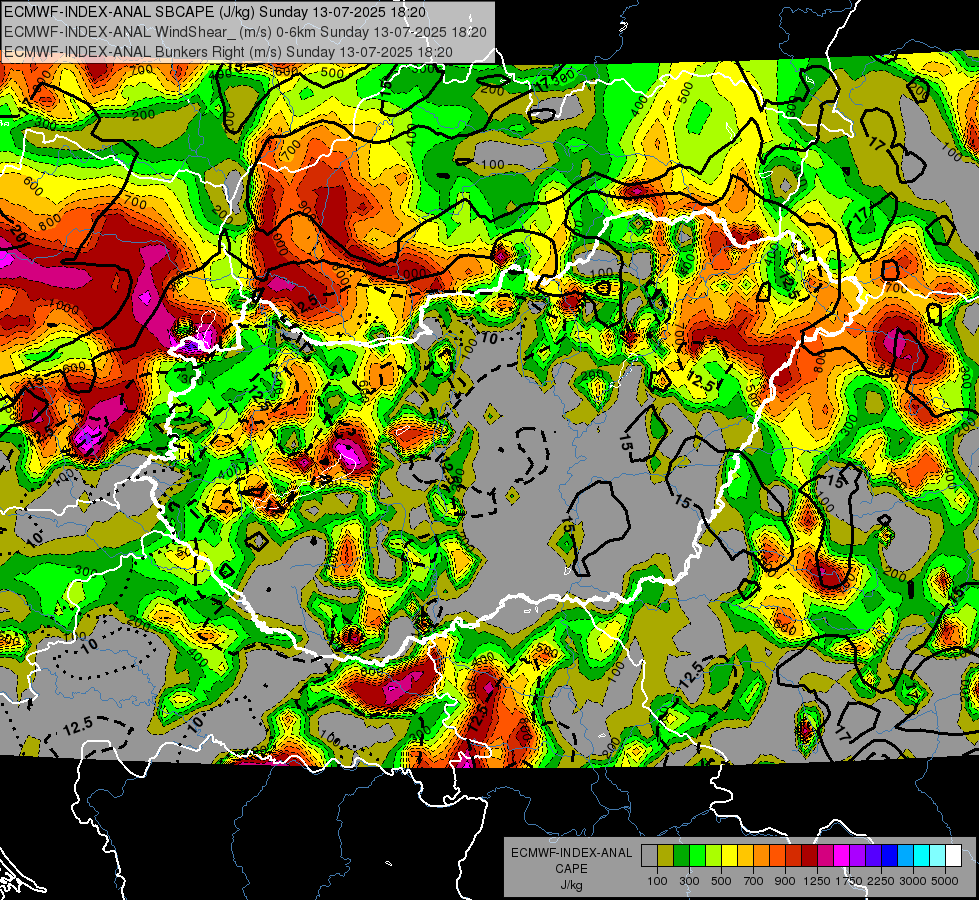Image resolution: width=979 pixels, height=900 pixels.
Task: Click the legend value 1250
Action: (x=817, y=881)
